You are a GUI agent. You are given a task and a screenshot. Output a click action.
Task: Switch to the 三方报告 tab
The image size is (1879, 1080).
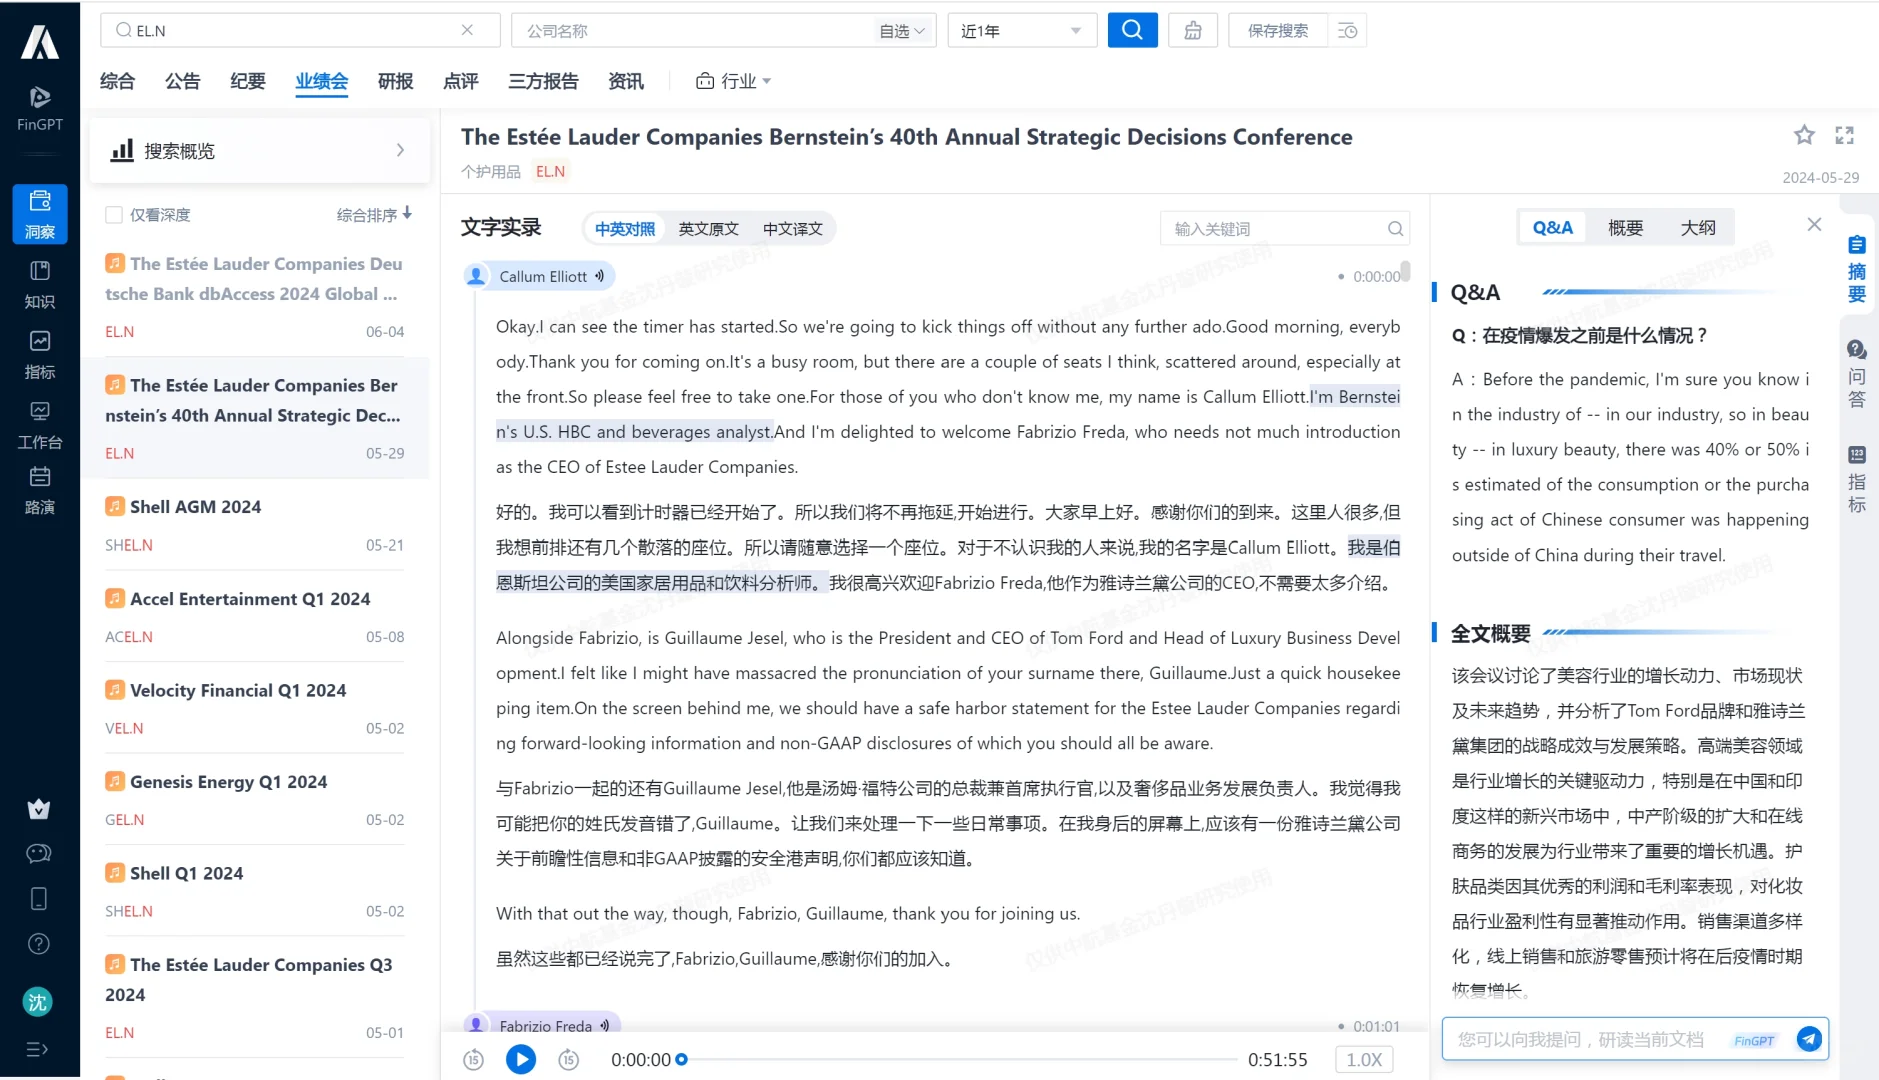click(x=543, y=81)
